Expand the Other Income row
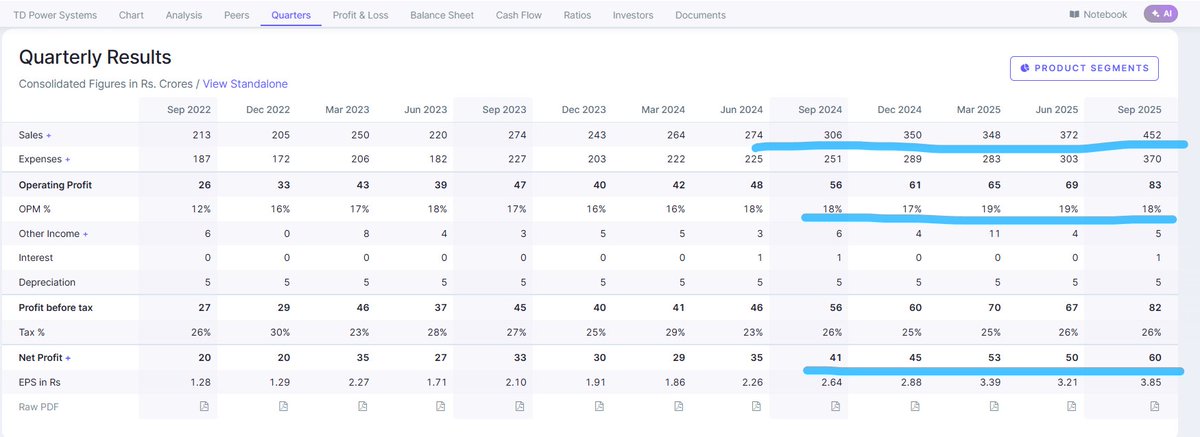1200x437 pixels. (86, 233)
